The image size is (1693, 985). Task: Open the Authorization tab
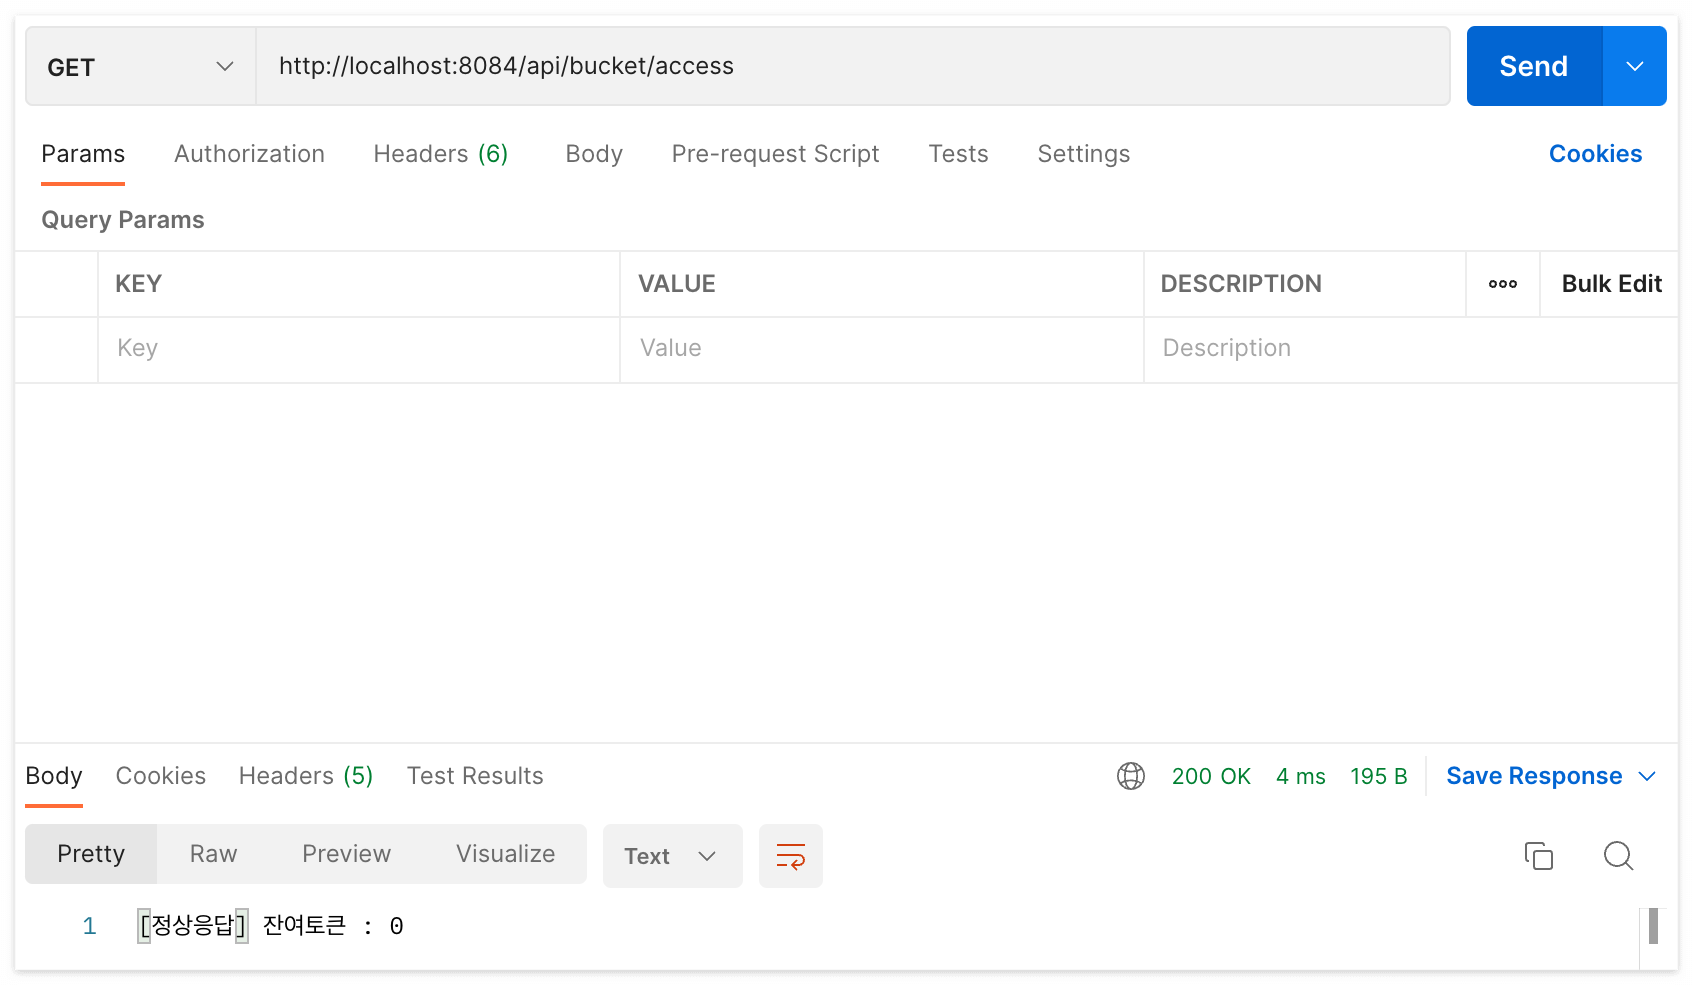(x=249, y=154)
